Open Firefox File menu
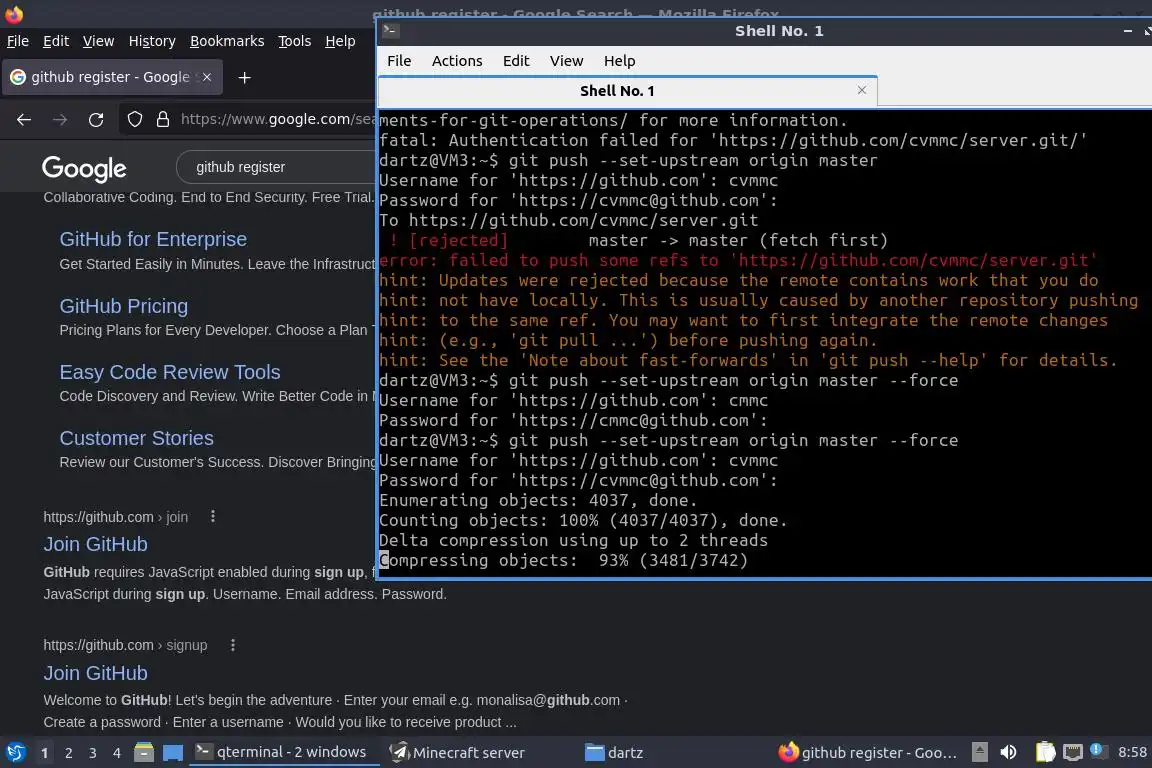Viewport: 1152px width, 768px height. [18, 41]
